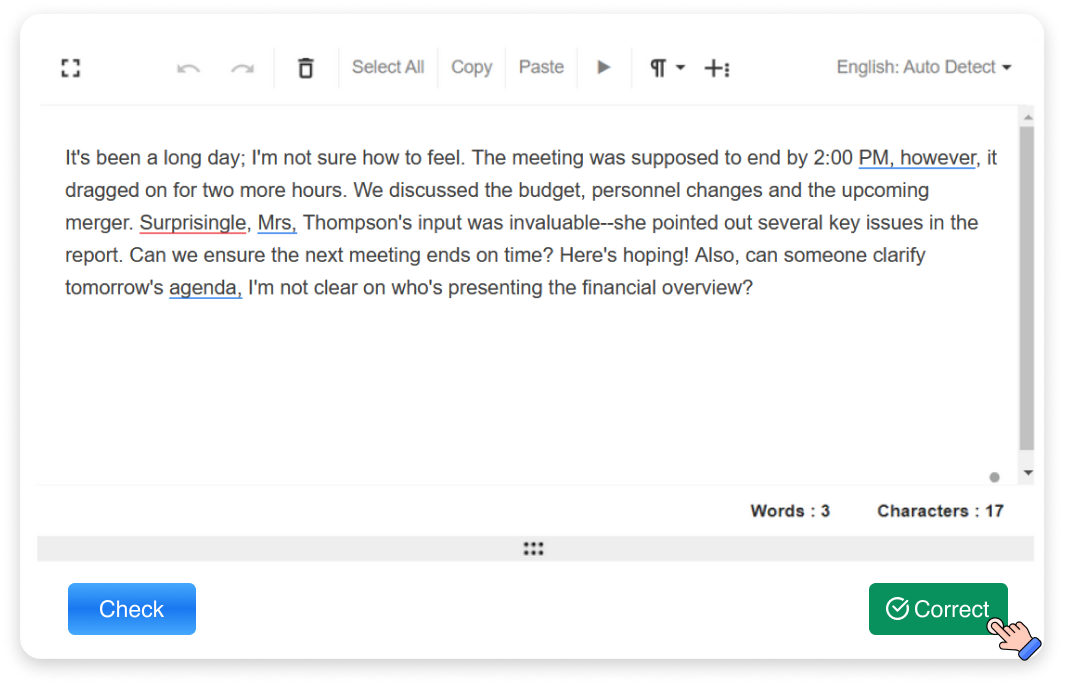Image resolution: width=1065 pixels, height=685 pixels.
Task: Click the underlined word Surprisingle
Action: point(193,222)
